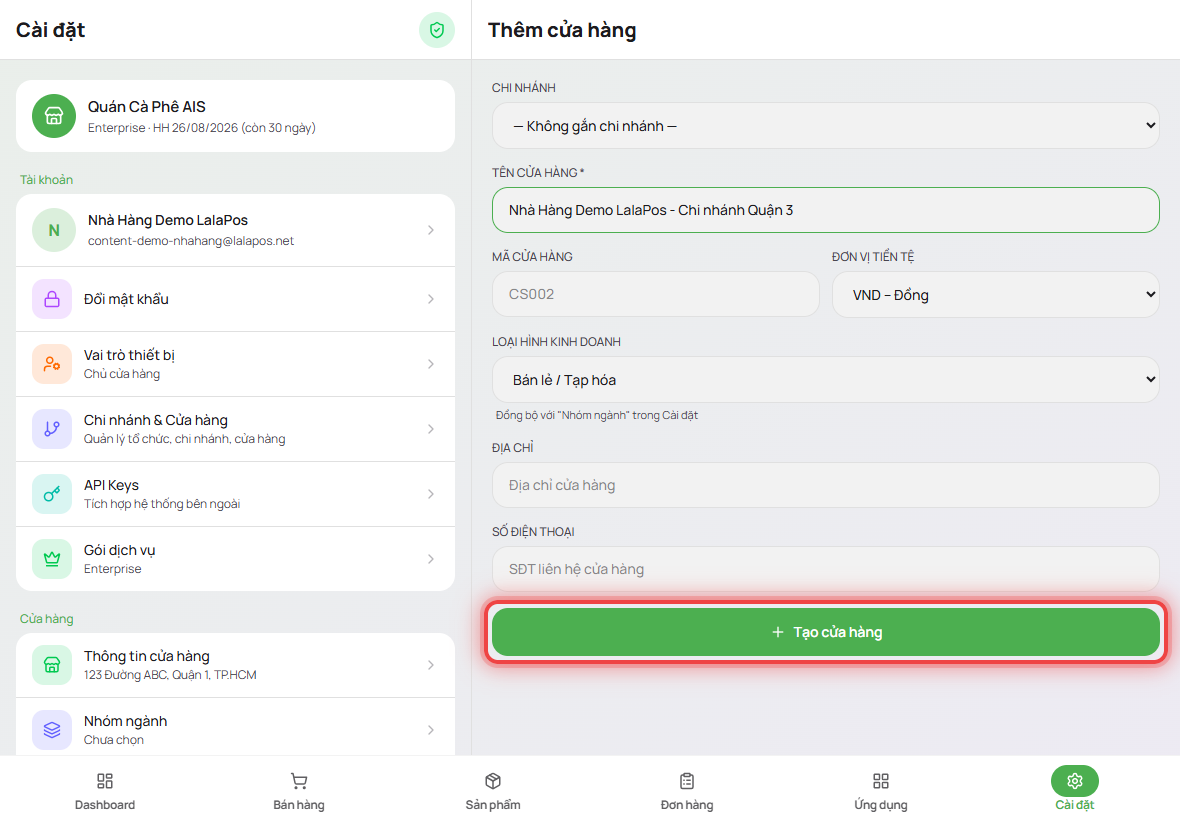Focus the Số điện thoại input field
Viewport: 1180px width, 820px height.
826,569
